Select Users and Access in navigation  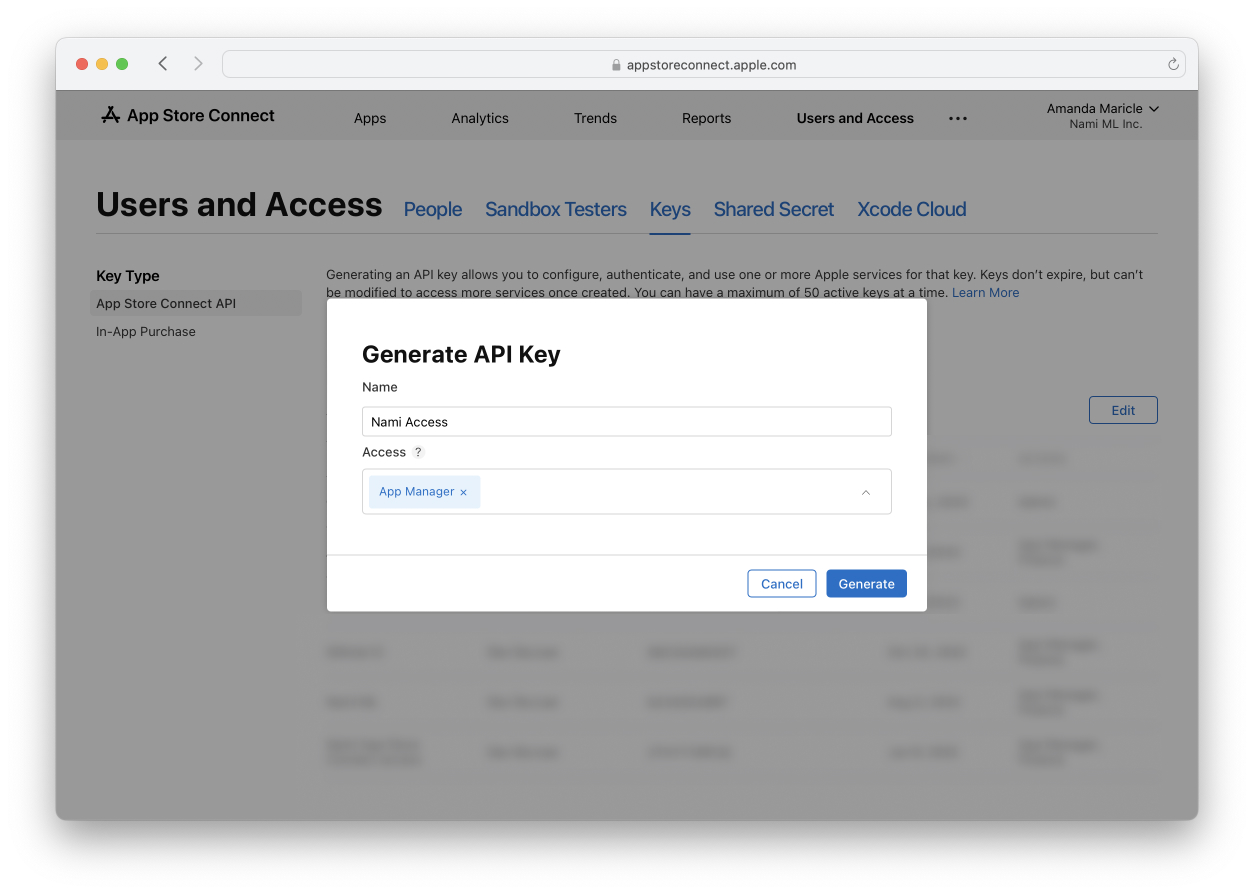click(x=855, y=118)
